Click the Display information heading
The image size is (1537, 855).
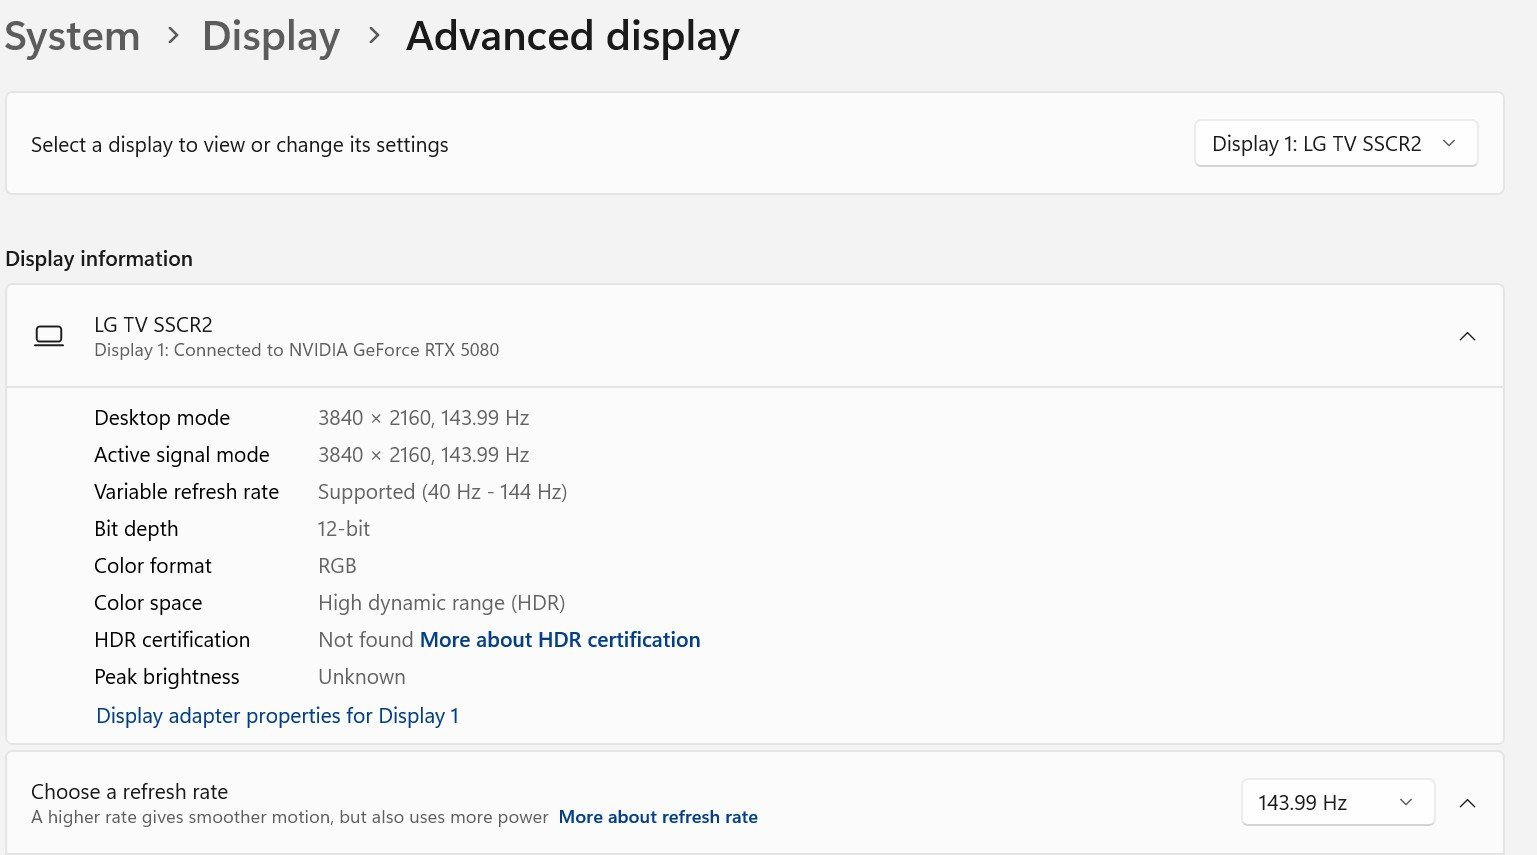click(99, 259)
